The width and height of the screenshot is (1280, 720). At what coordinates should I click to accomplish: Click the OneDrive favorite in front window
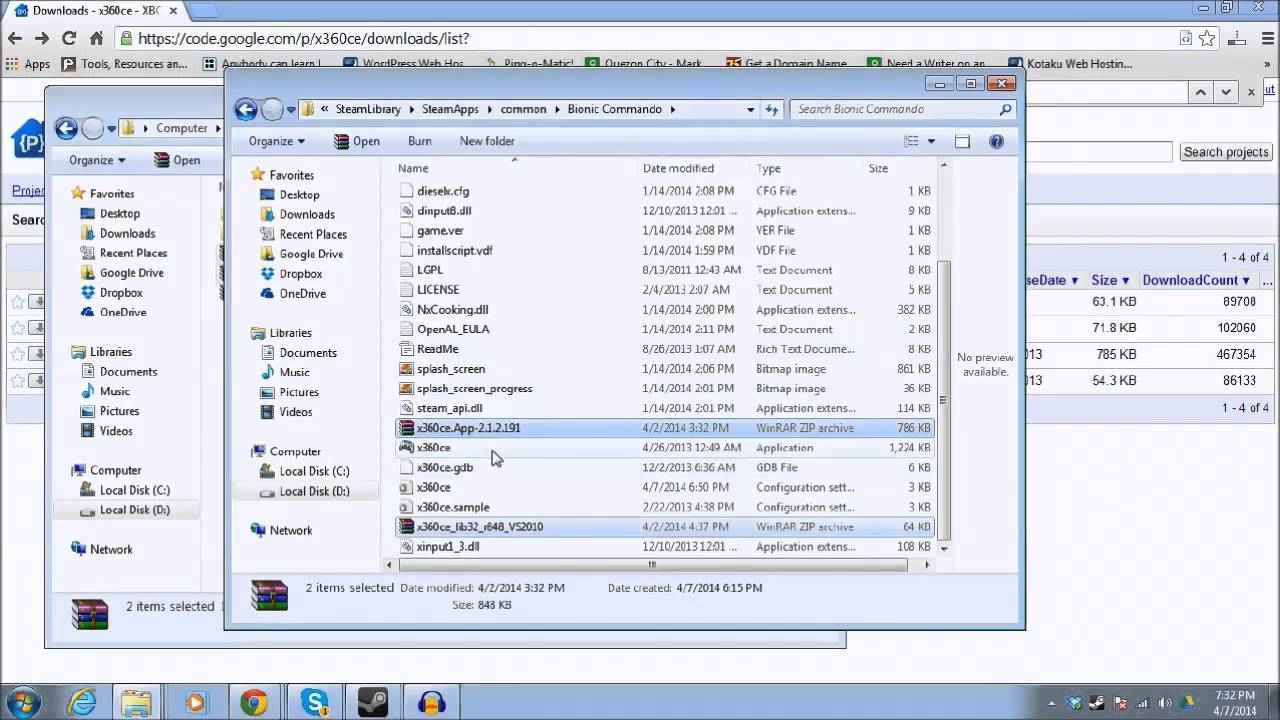tap(302, 293)
